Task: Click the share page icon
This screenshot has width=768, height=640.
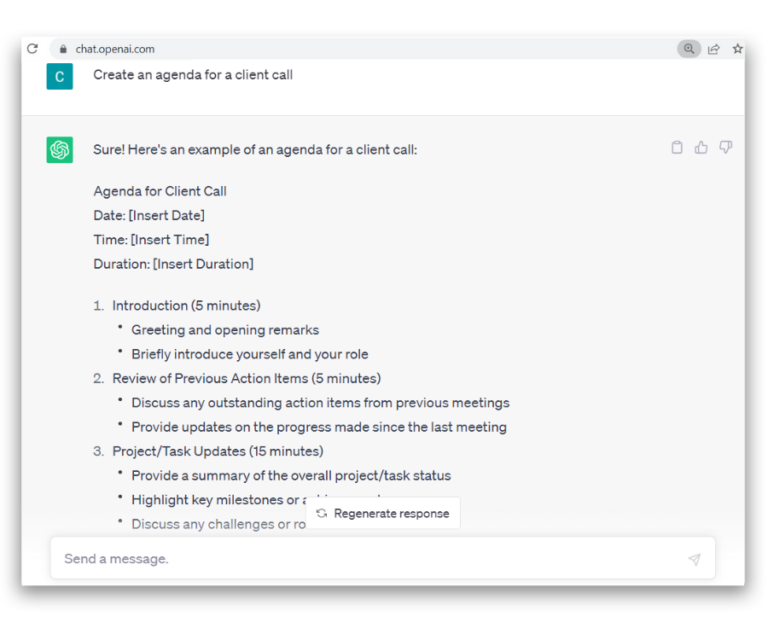Action: click(x=714, y=48)
